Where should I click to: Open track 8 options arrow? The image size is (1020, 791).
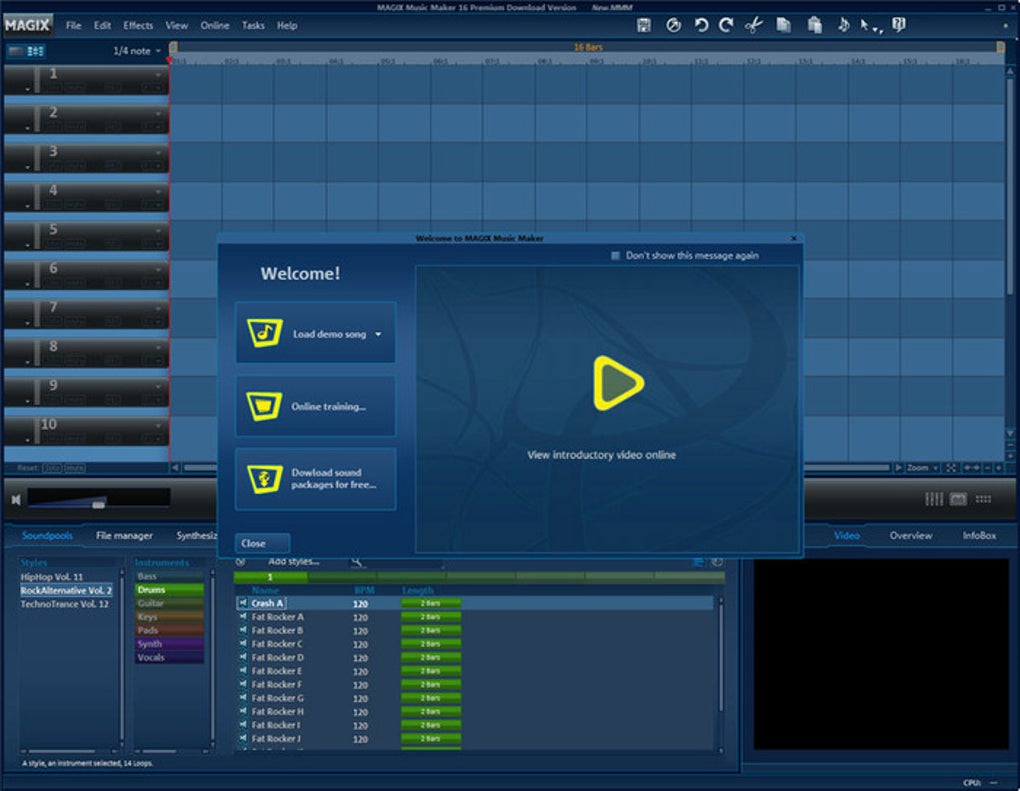point(158,347)
